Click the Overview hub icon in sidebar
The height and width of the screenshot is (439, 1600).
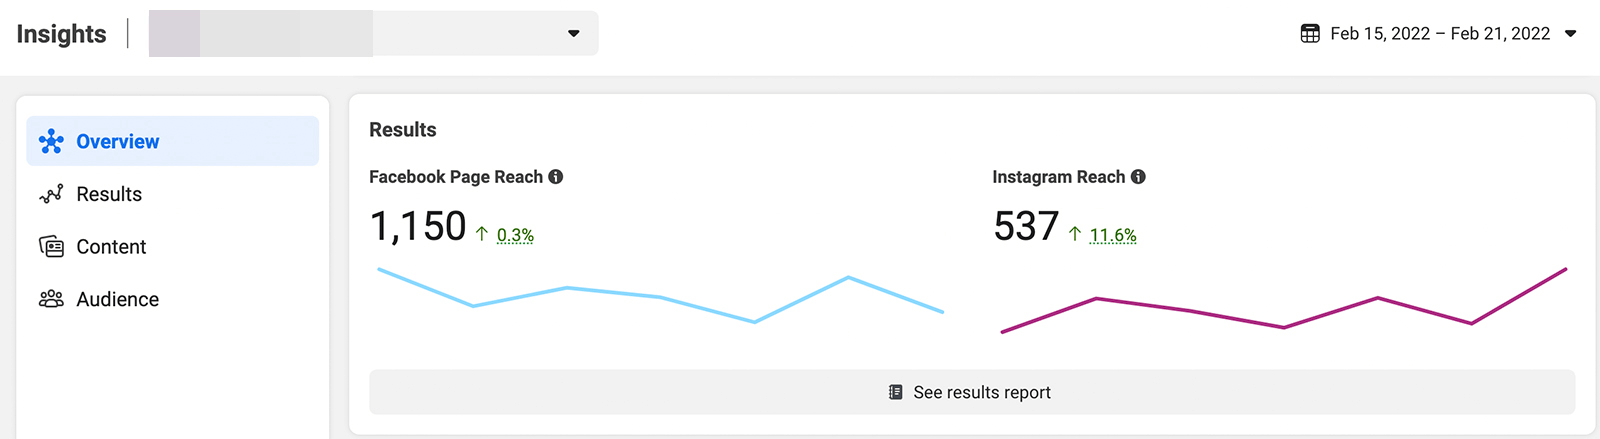coord(51,142)
